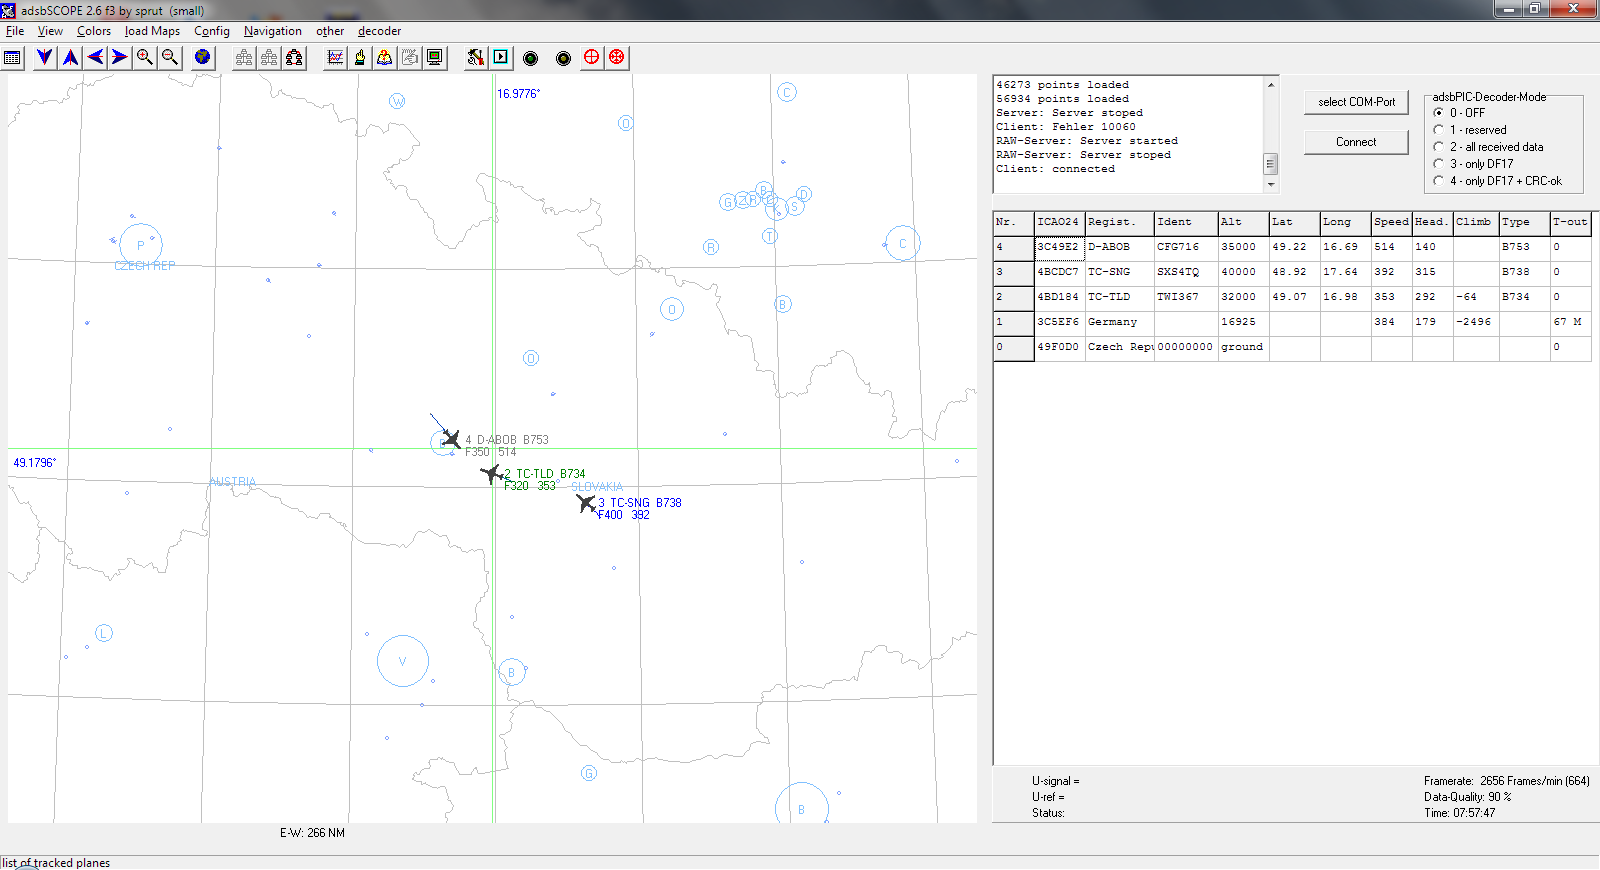
Task: Open the other menu
Action: click(x=330, y=31)
